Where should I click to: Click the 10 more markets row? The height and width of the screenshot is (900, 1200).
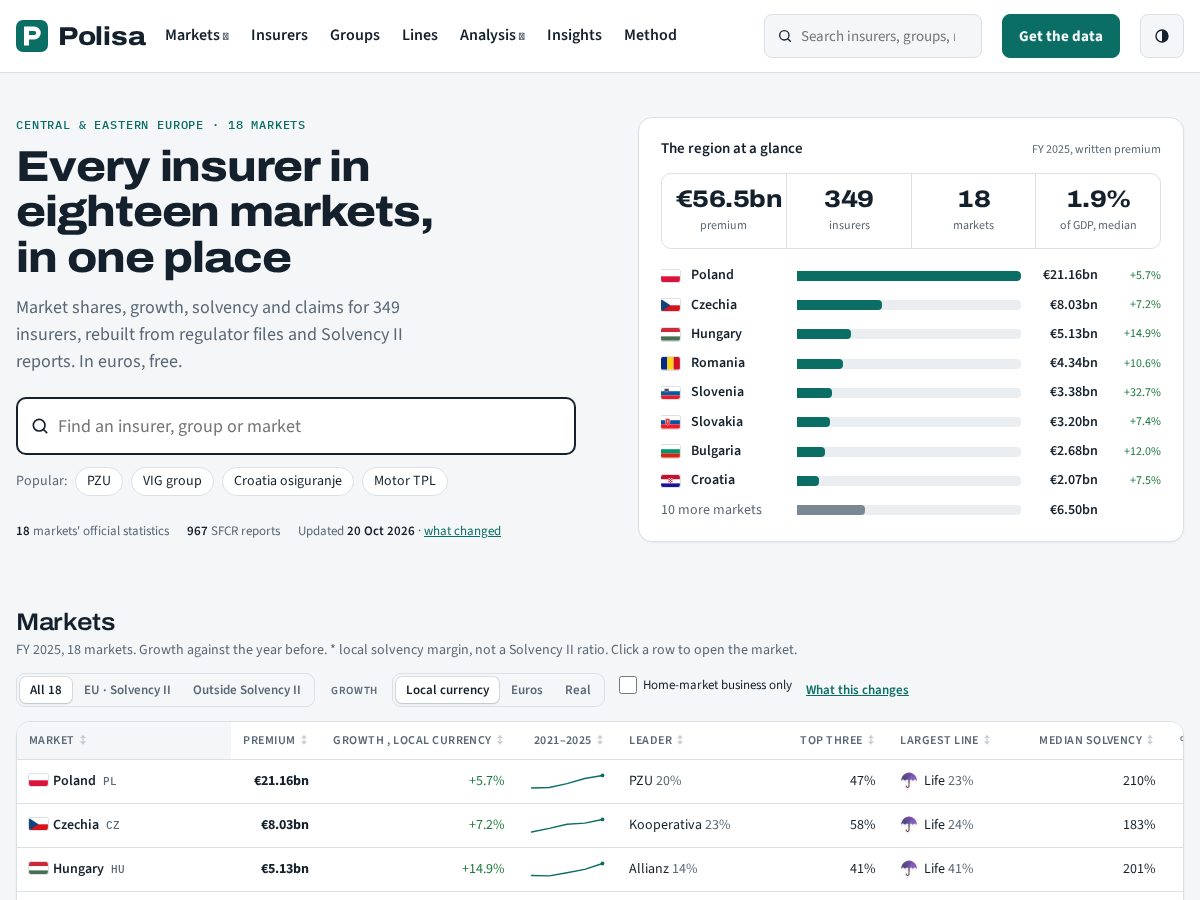(x=911, y=510)
